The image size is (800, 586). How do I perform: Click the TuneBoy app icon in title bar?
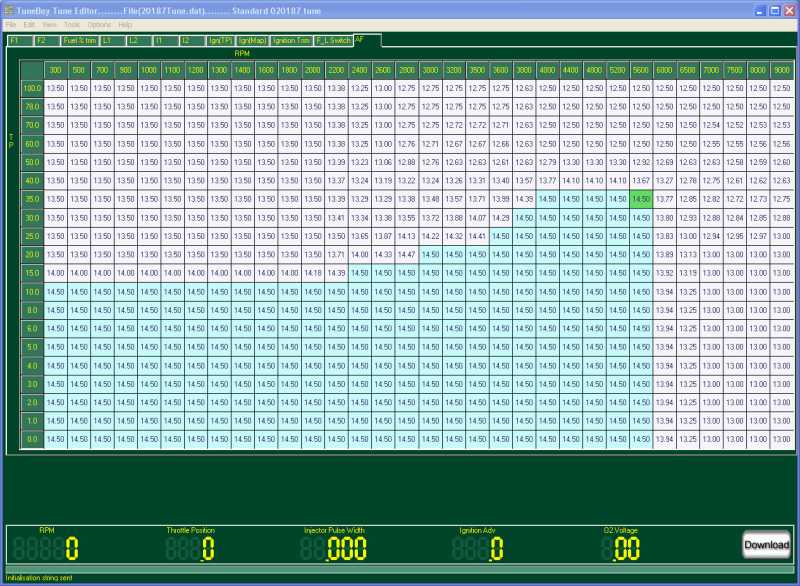[8, 10]
